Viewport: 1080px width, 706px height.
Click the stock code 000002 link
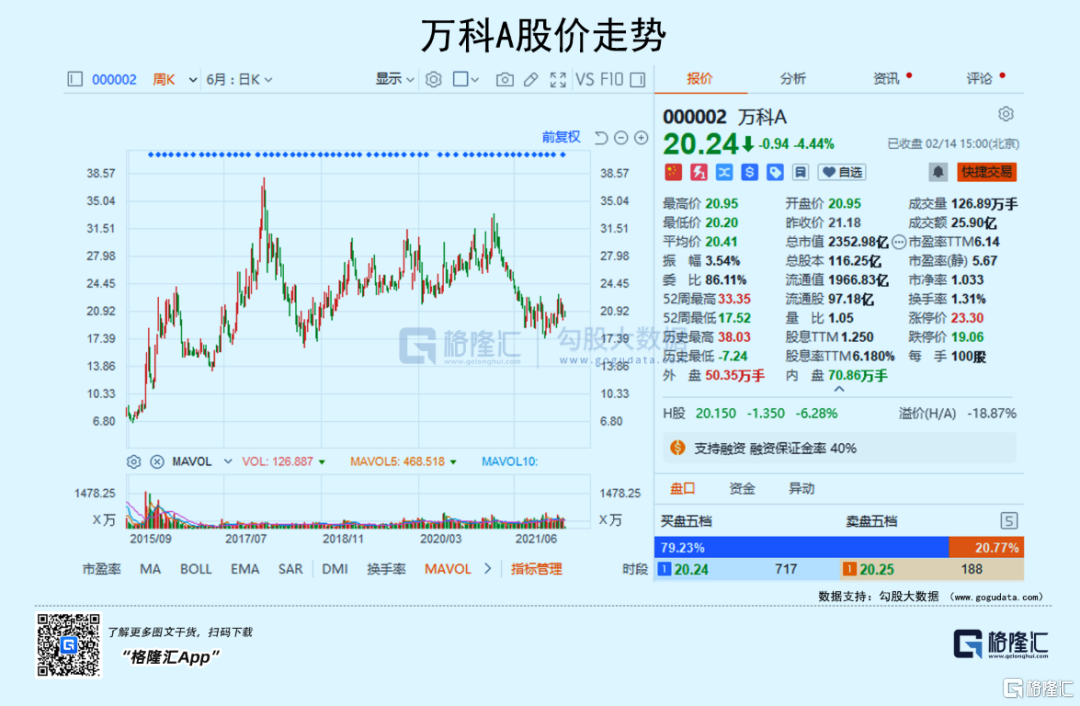tap(114, 80)
